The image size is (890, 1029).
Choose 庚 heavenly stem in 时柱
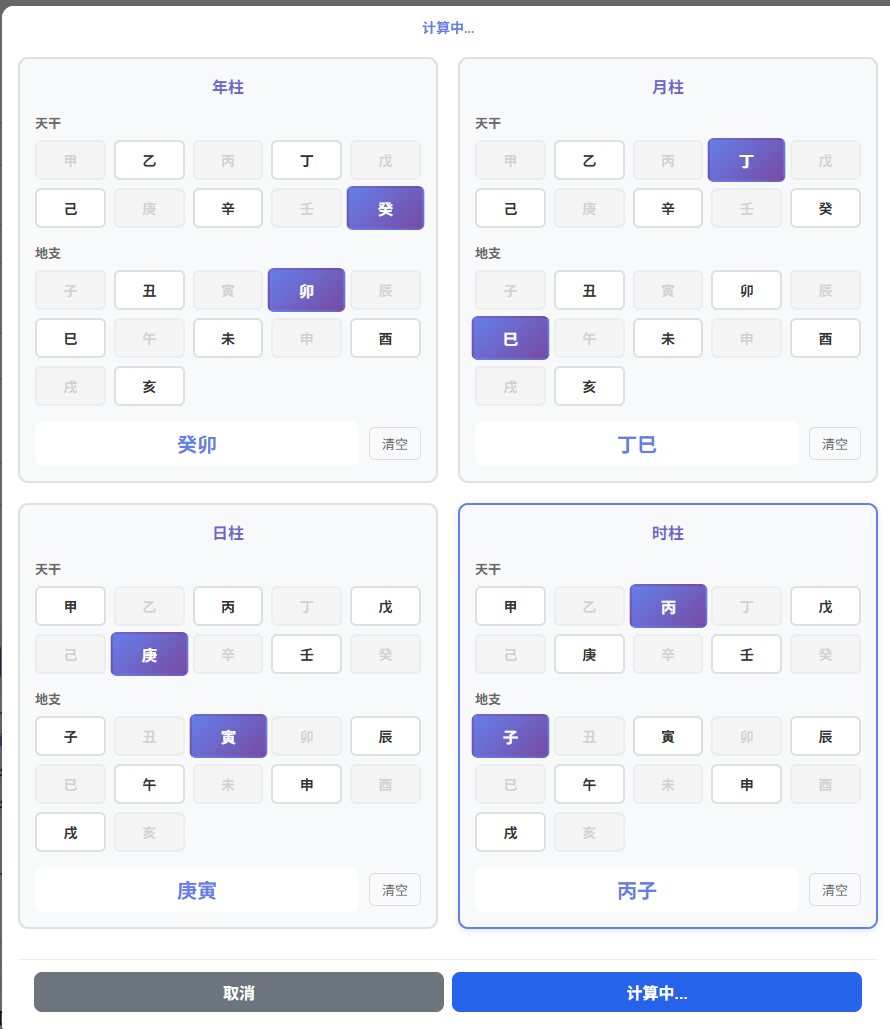(589, 654)
